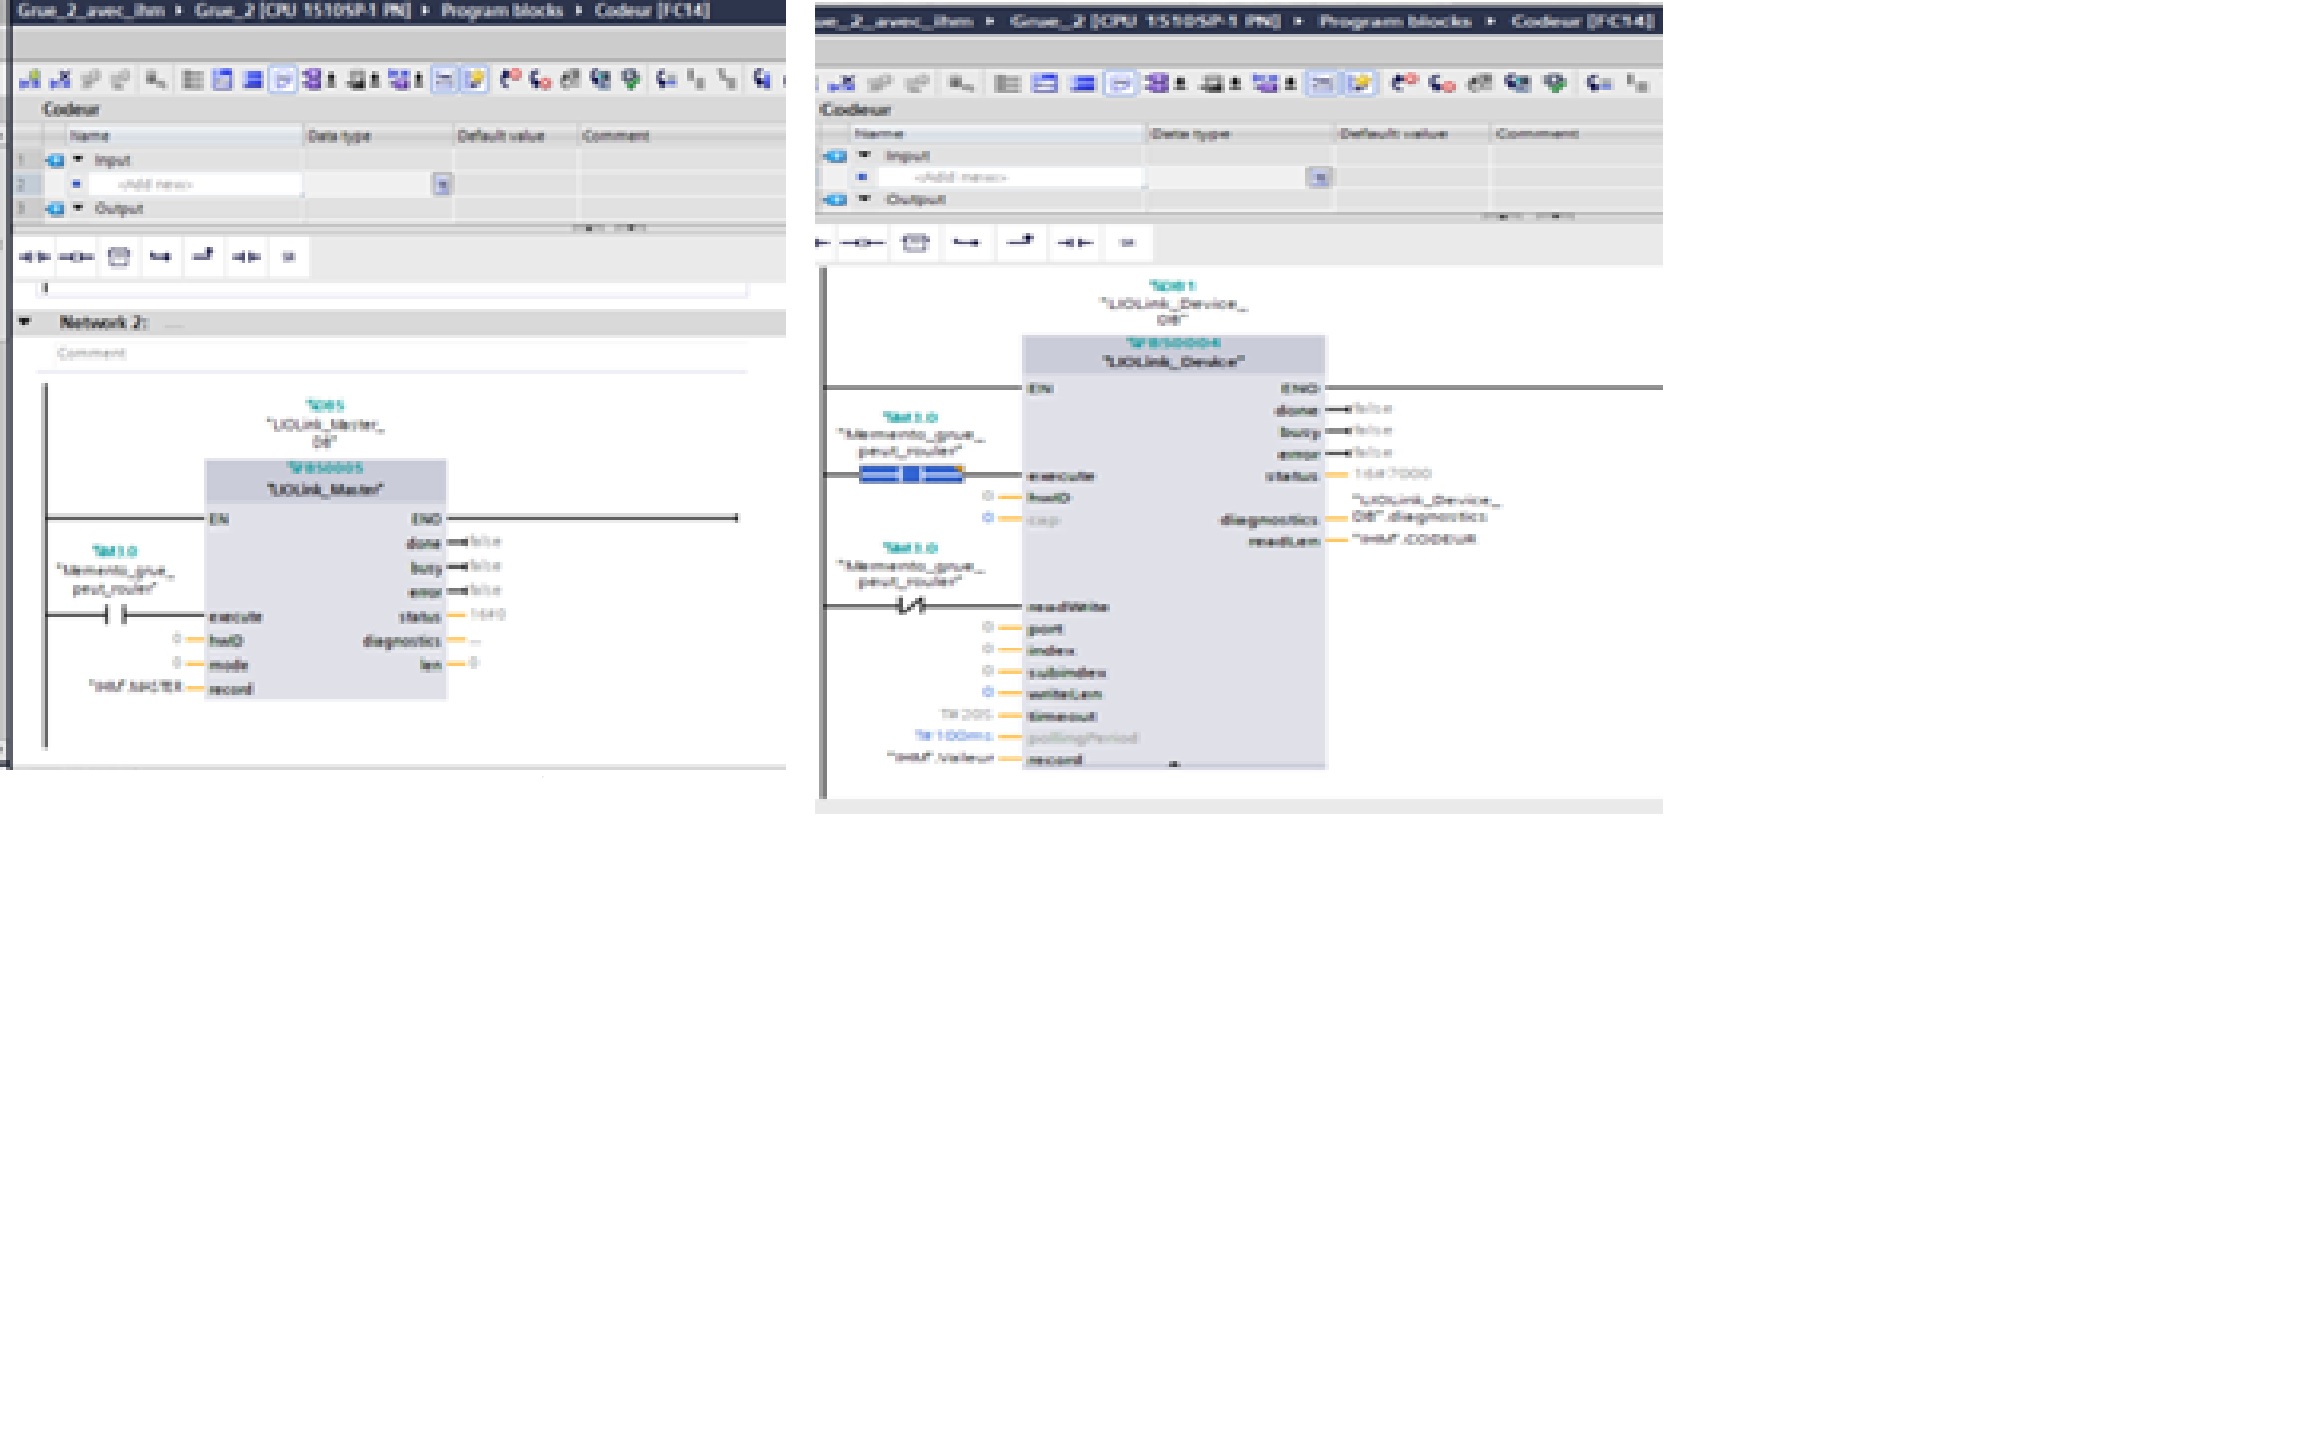This screenshot has width=2304, height=1440.
Task: Click the open branch icon in right favorites bar
Action: coord(966,243)
